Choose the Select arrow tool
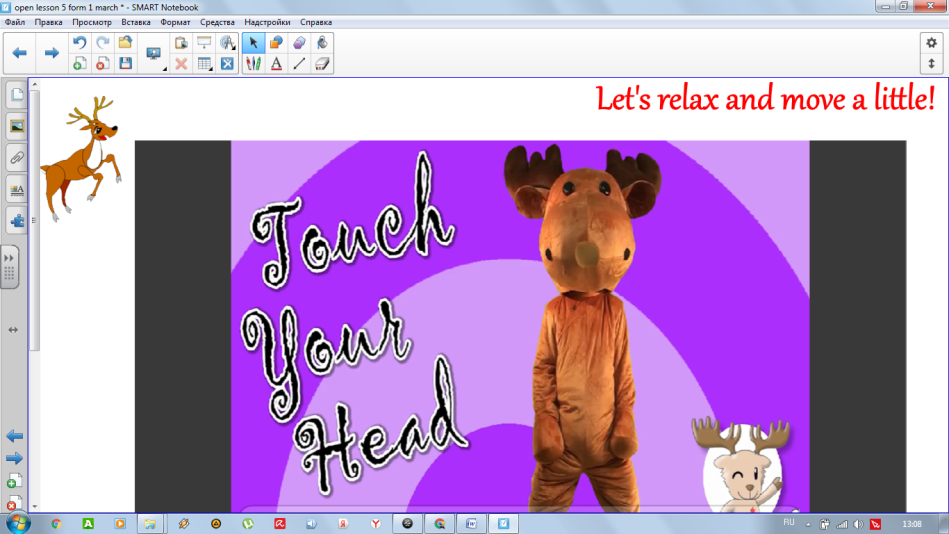 tap(253, 42)
